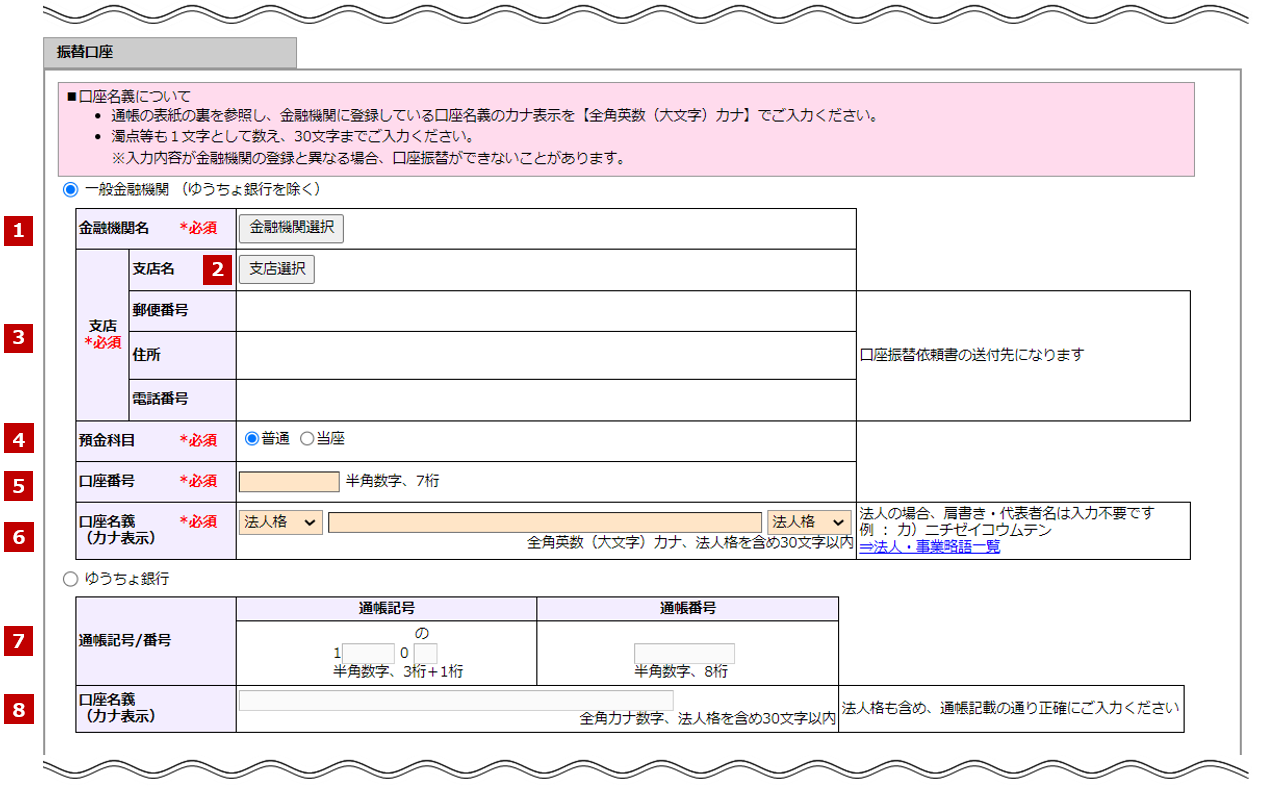This screenshot has height=788, width=1262.
Task: Open the 法人・事業略語一覧 link
Action: (x=929, y=546)
